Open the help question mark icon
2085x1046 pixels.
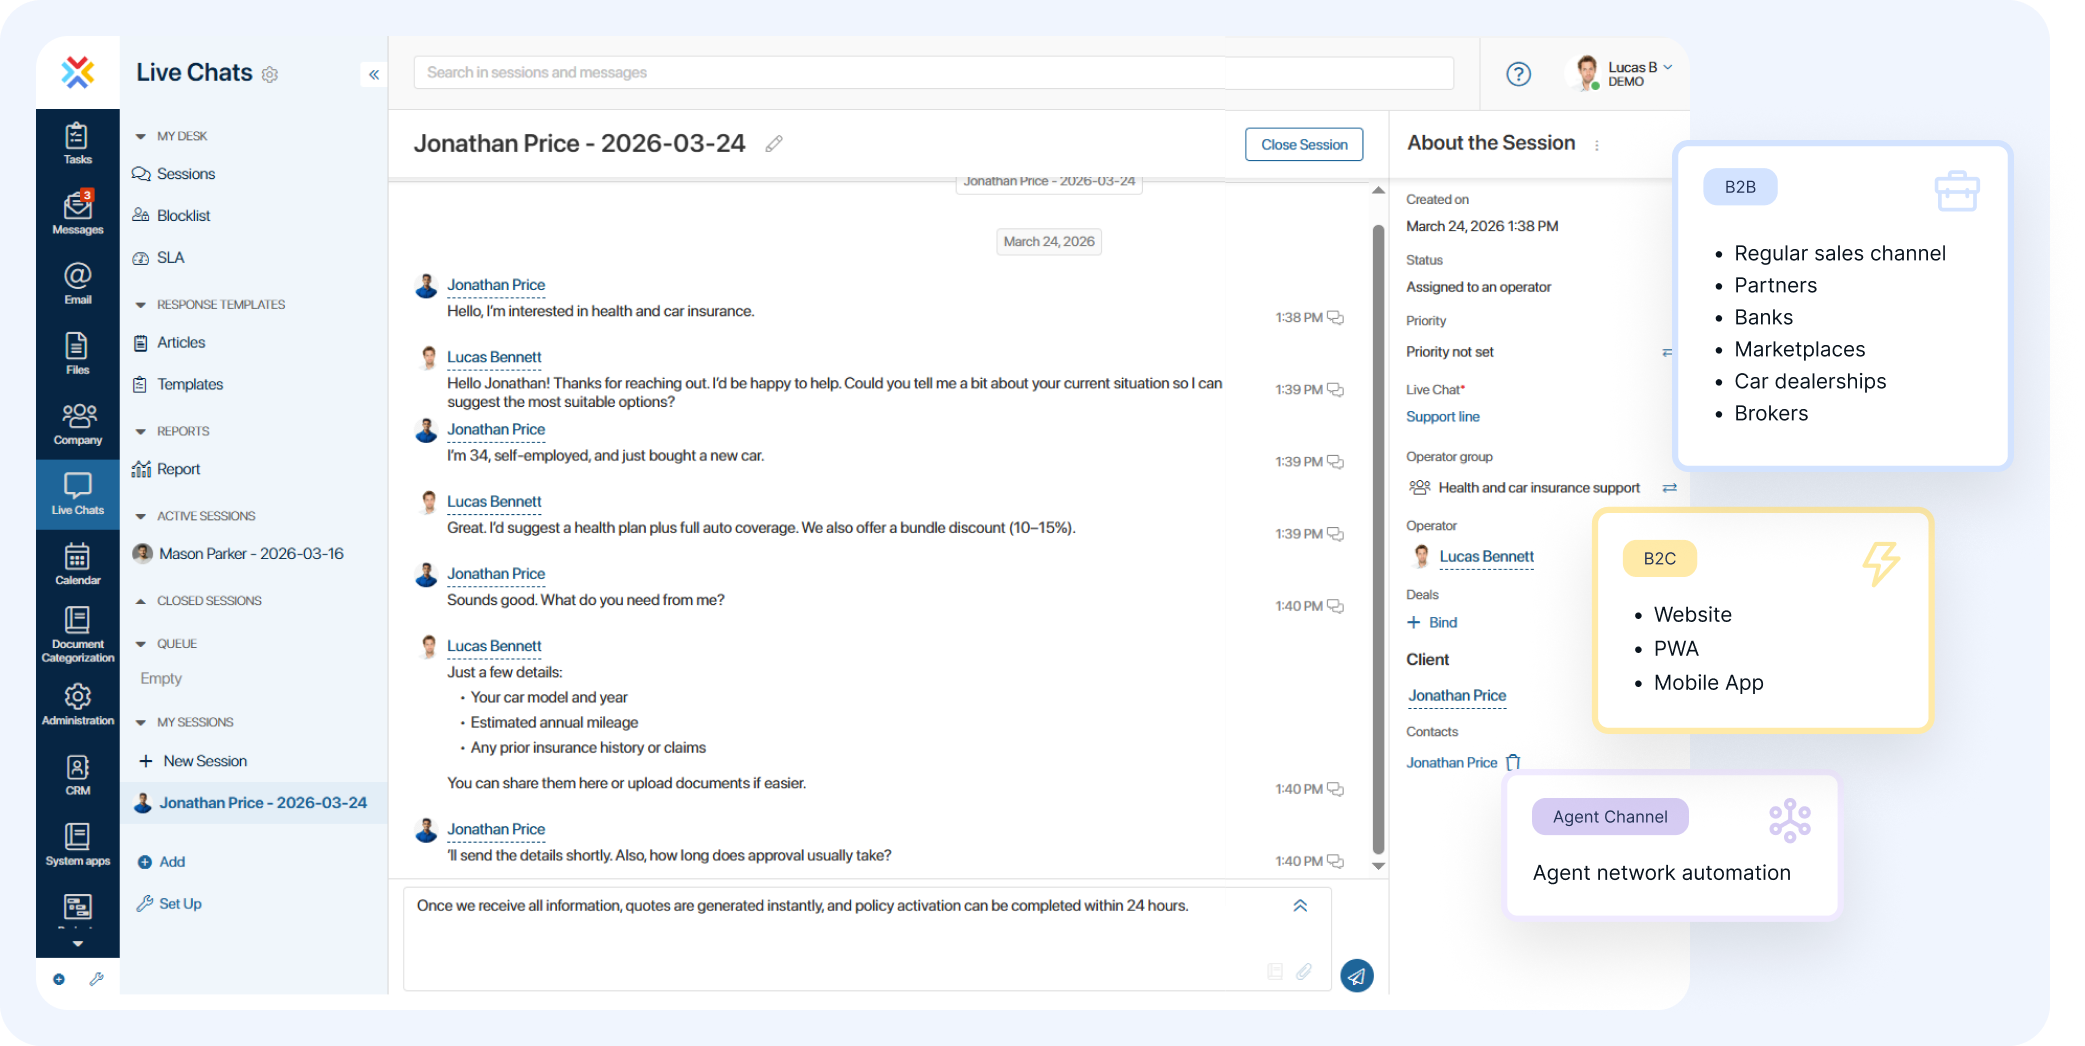click(x=1518, y=74)
